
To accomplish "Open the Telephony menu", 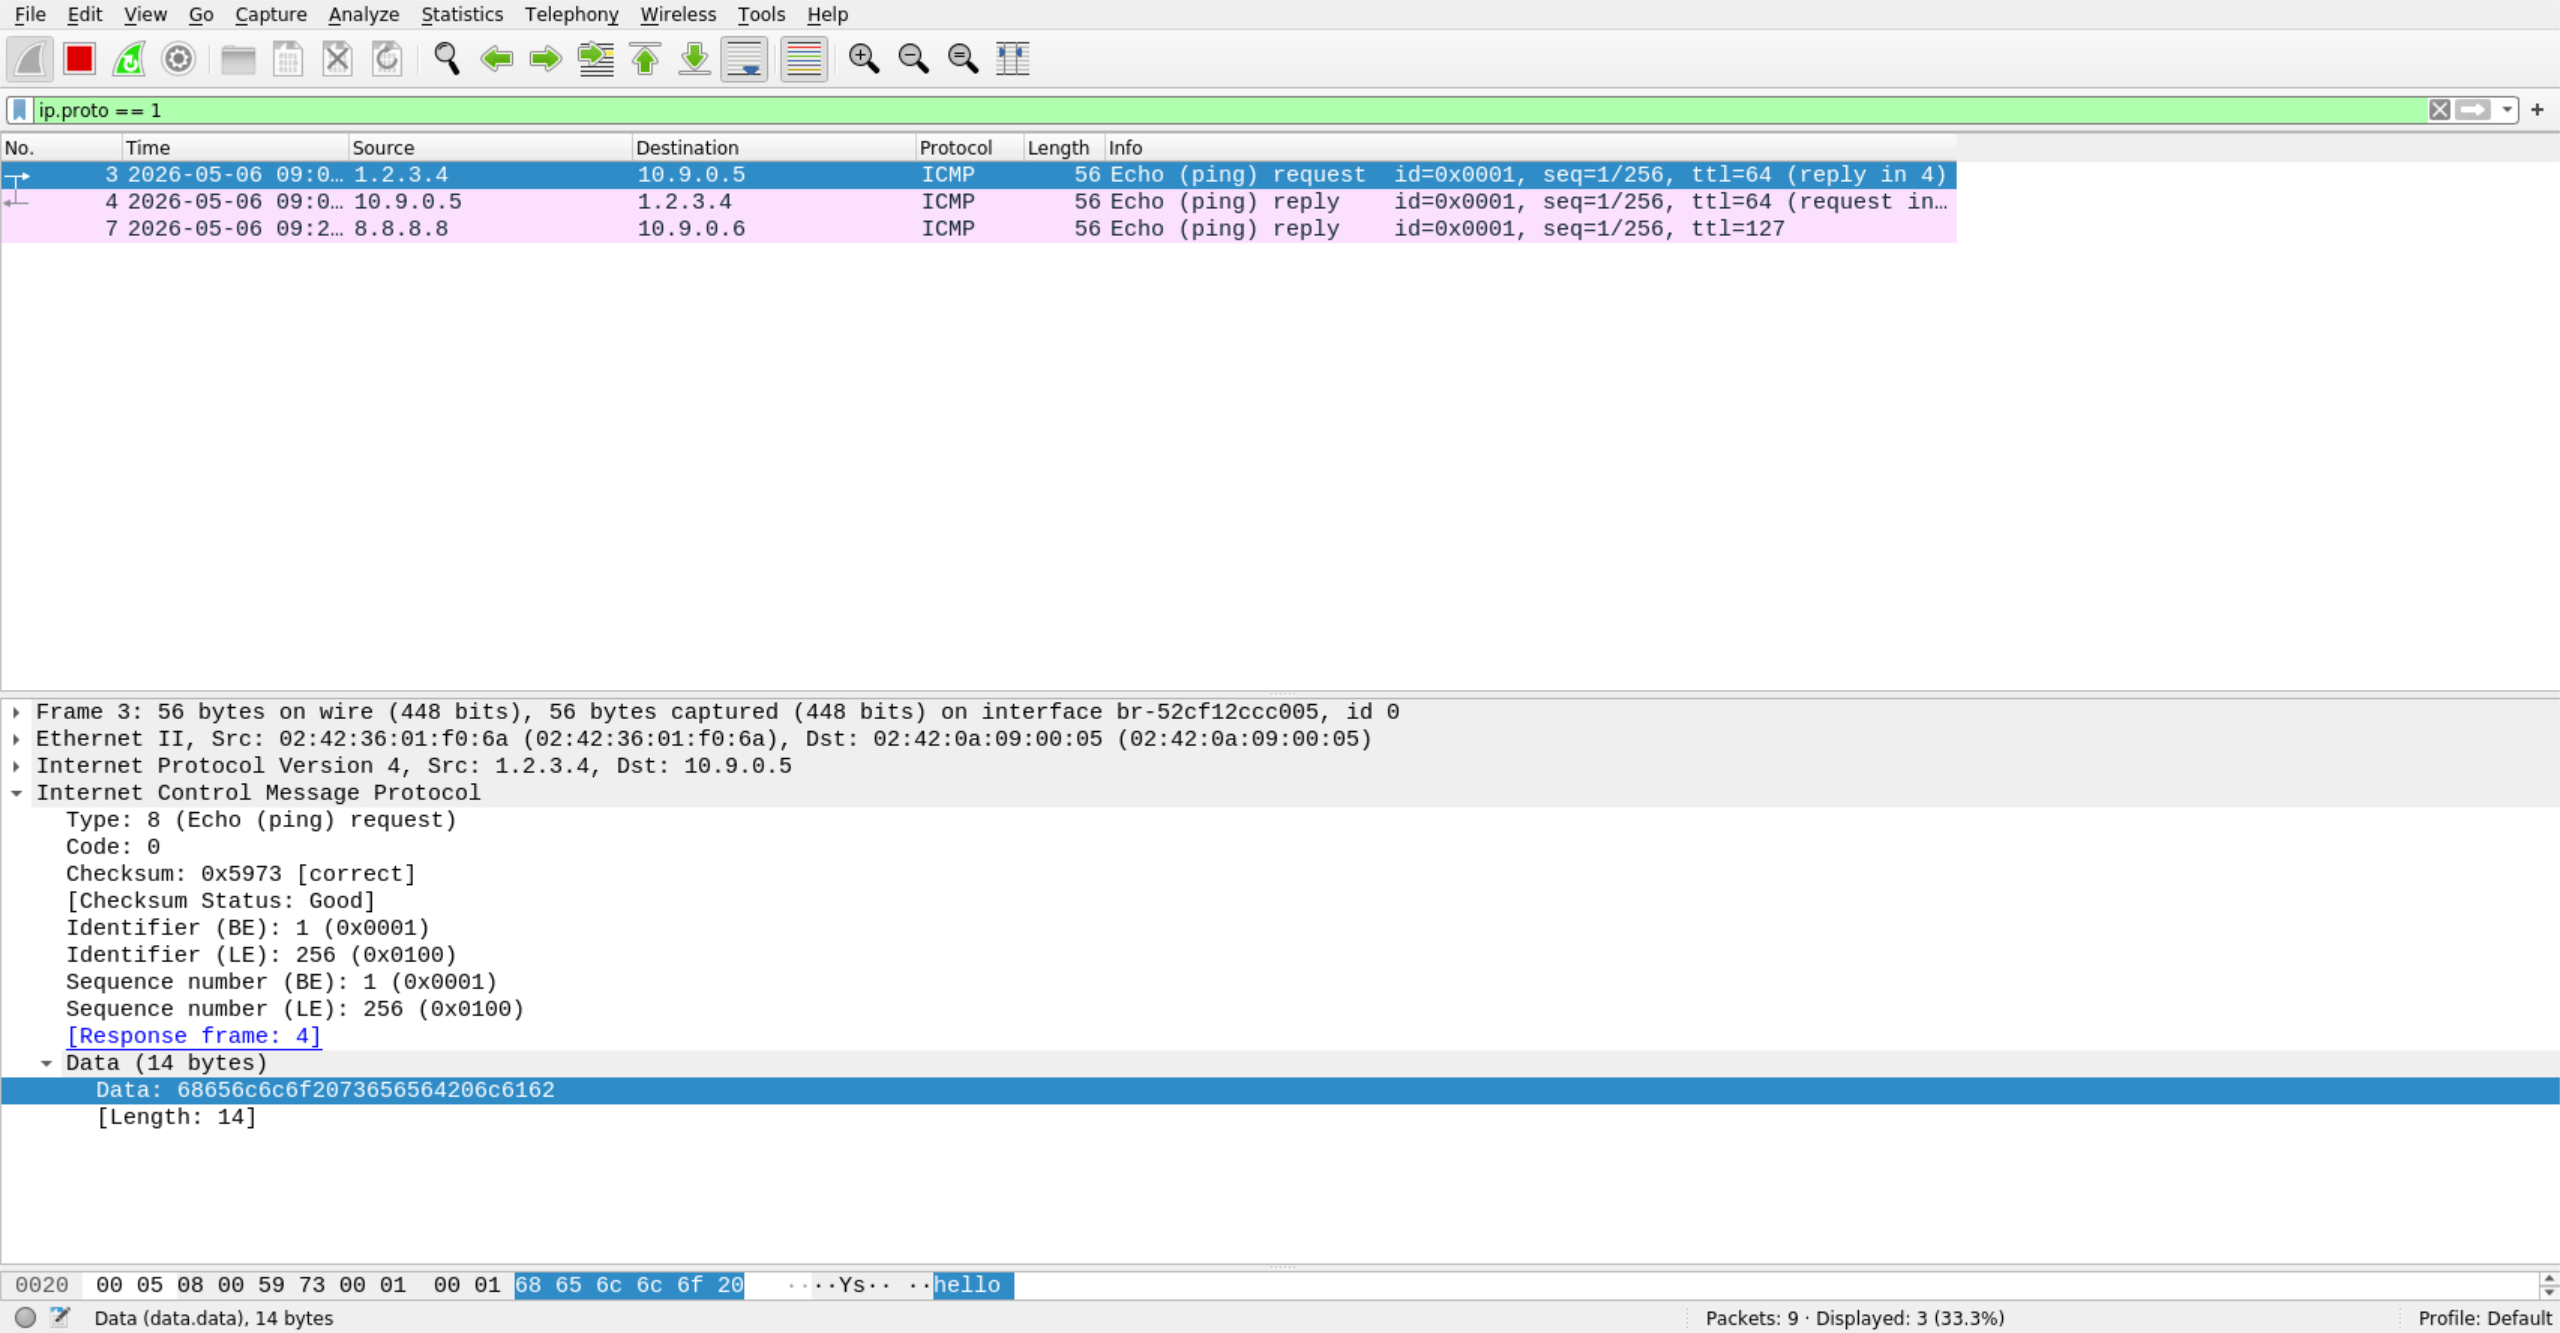I will point(571,14).
